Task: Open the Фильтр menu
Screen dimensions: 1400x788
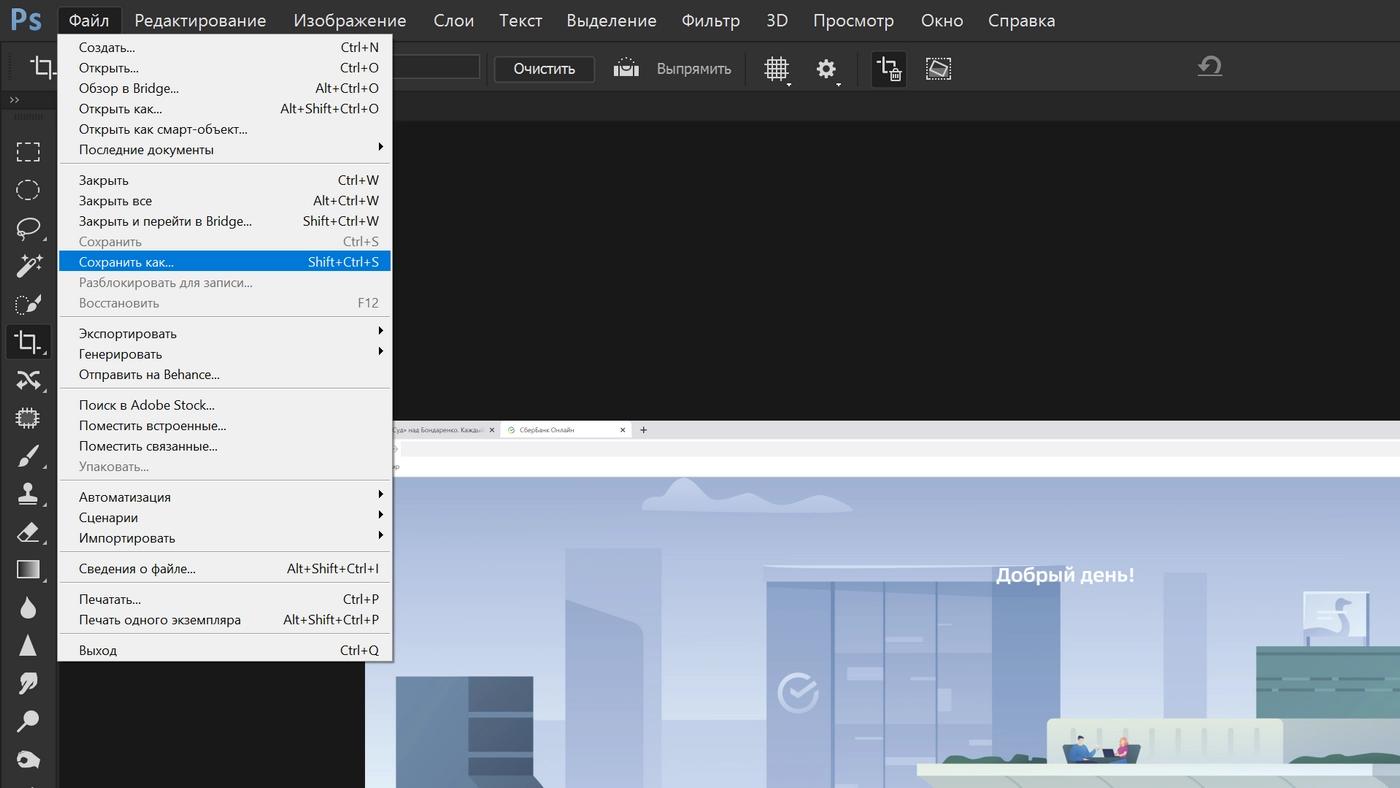Action: (711, 20)
